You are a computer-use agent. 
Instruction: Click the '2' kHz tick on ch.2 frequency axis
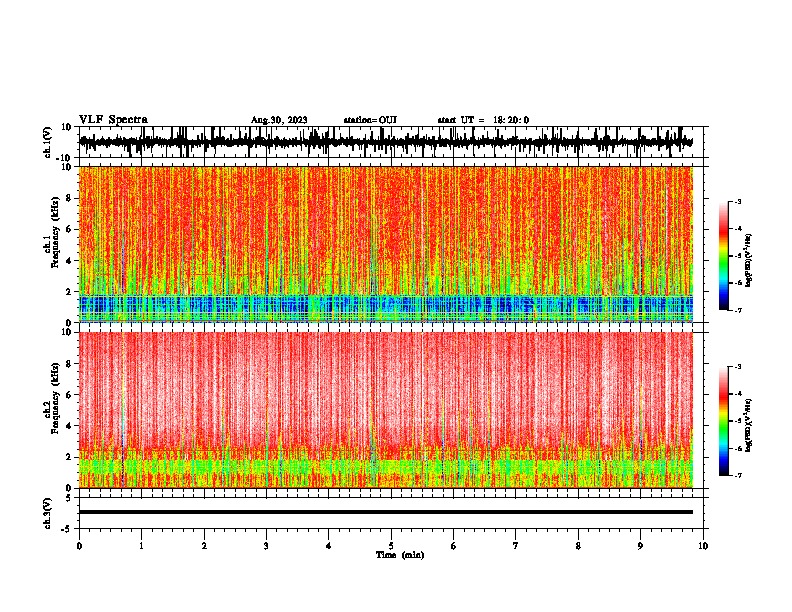click(x=69, y=457)
